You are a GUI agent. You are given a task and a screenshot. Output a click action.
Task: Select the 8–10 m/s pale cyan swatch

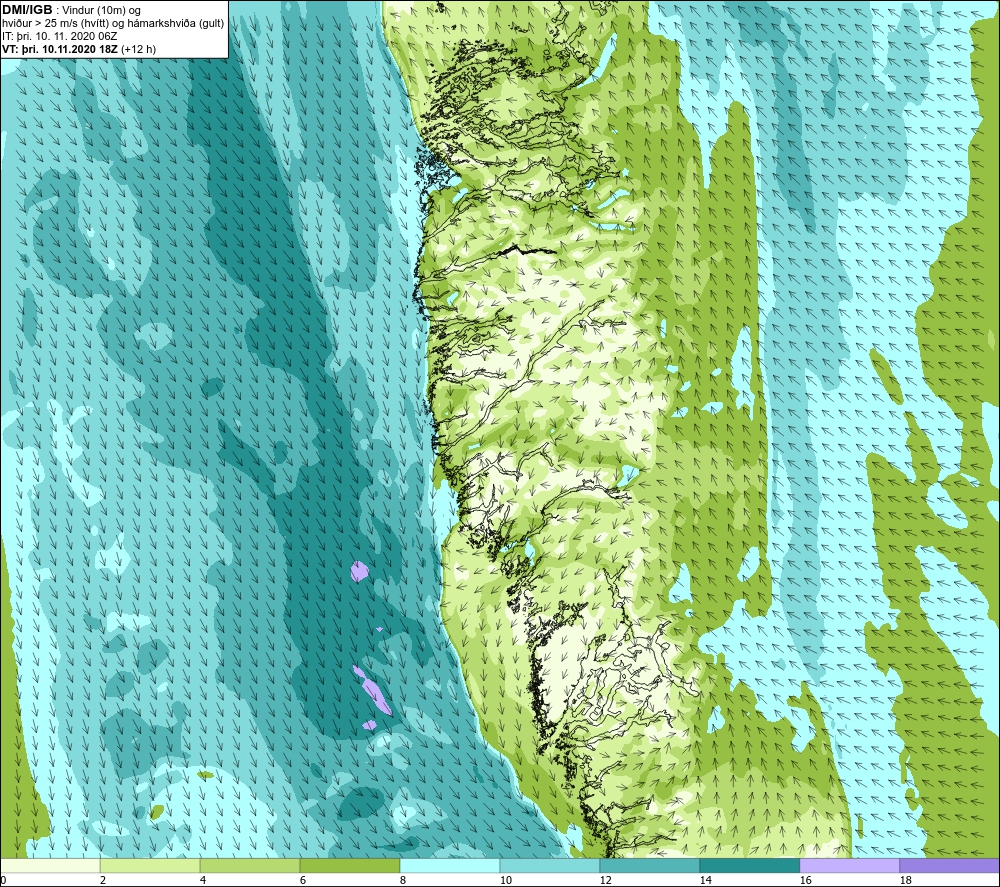tap(450, 866)
